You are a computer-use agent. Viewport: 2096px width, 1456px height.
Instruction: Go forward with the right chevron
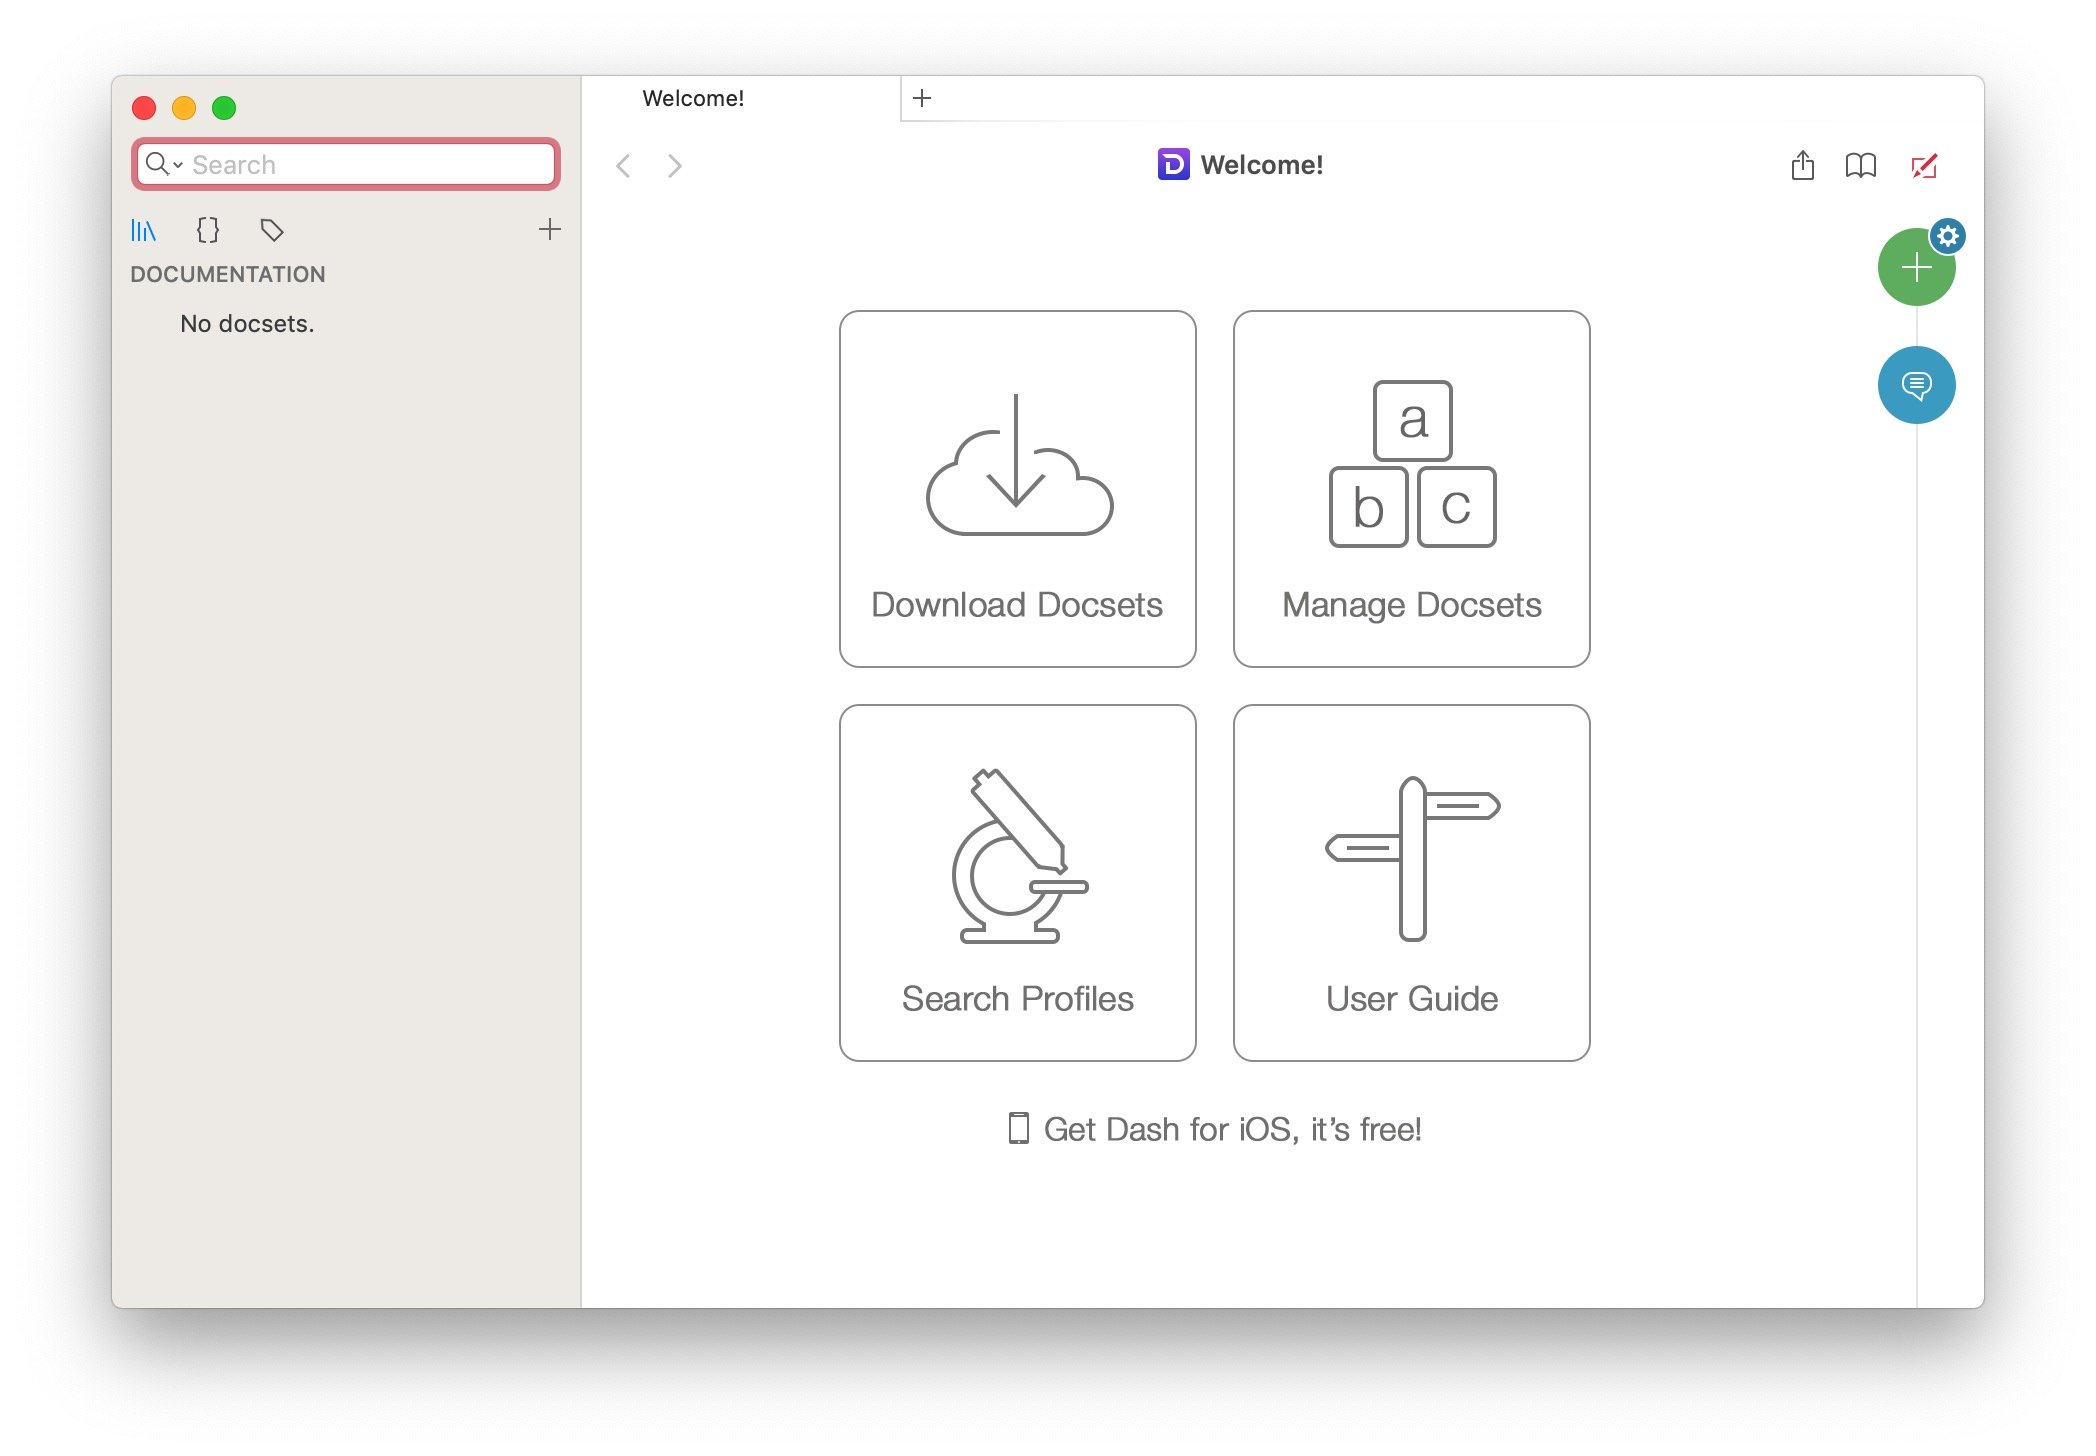[x=675, y=165]
